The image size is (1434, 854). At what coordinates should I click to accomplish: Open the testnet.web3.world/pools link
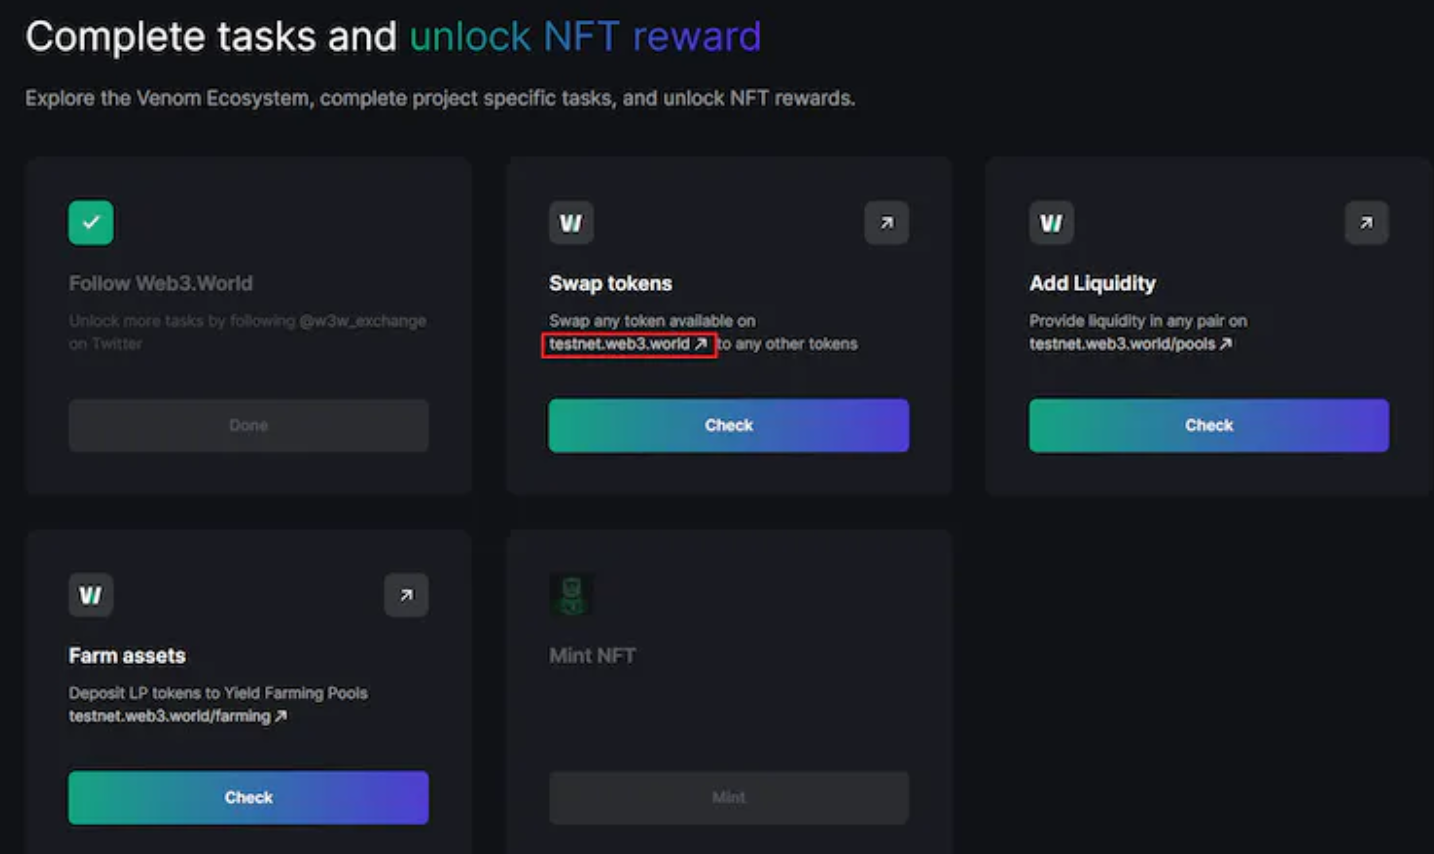[x=1130, y=344]
